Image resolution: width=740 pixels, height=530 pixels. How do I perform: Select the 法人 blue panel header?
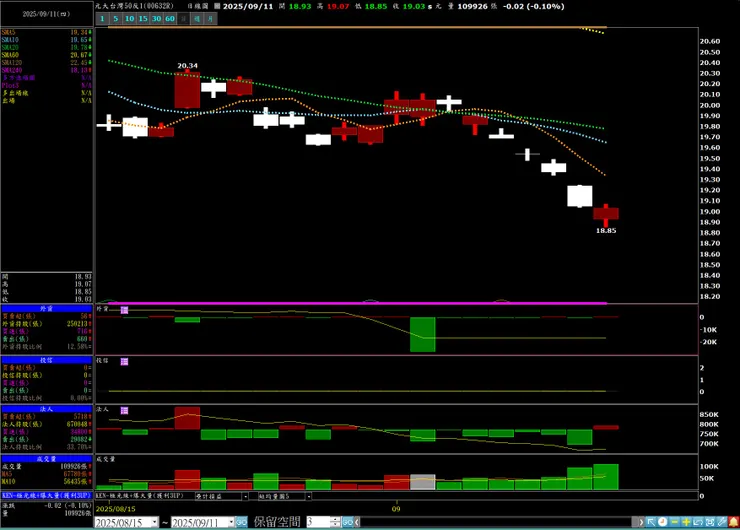coord(47,409)
